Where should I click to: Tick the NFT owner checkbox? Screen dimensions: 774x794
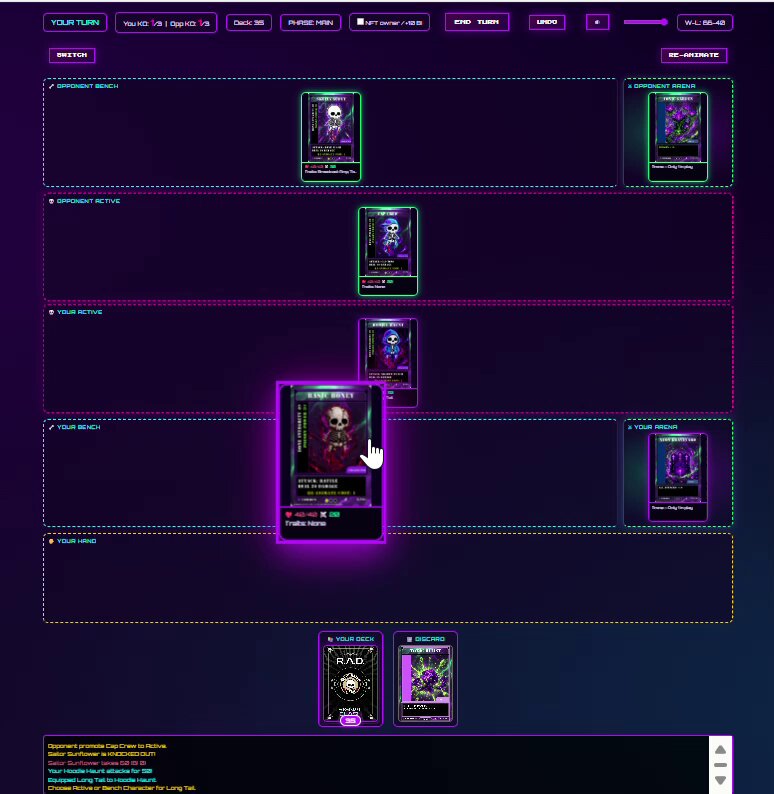coord(360,22)
